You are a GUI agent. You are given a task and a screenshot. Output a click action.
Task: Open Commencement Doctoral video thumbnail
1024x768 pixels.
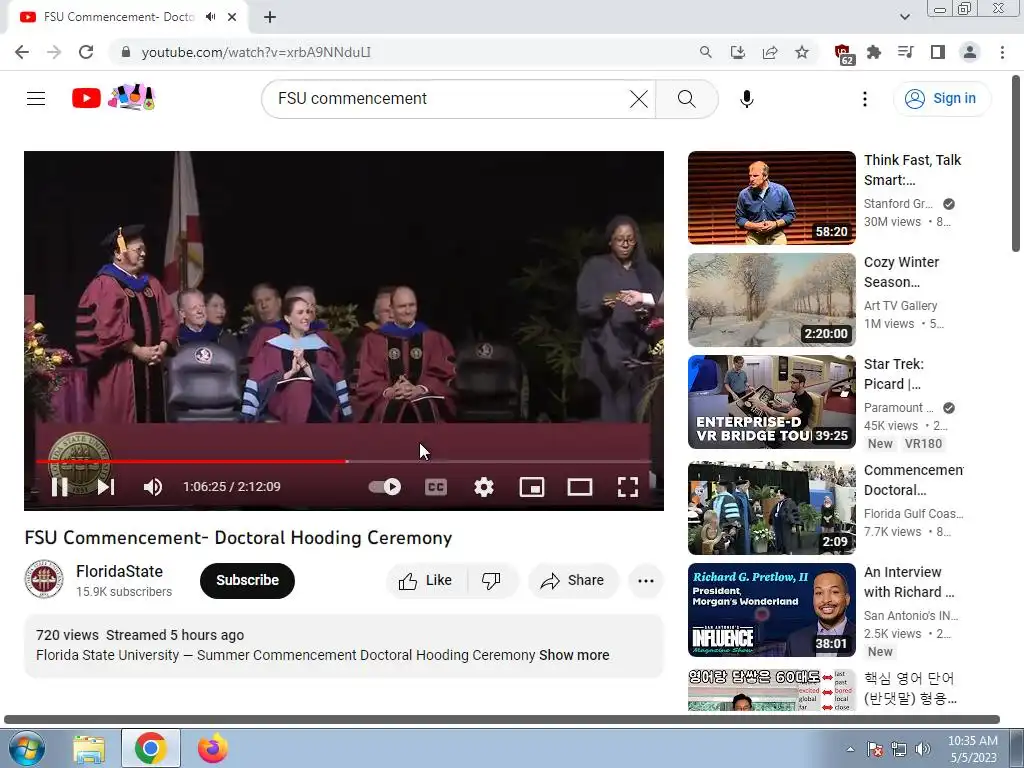[x=771, y=508]
